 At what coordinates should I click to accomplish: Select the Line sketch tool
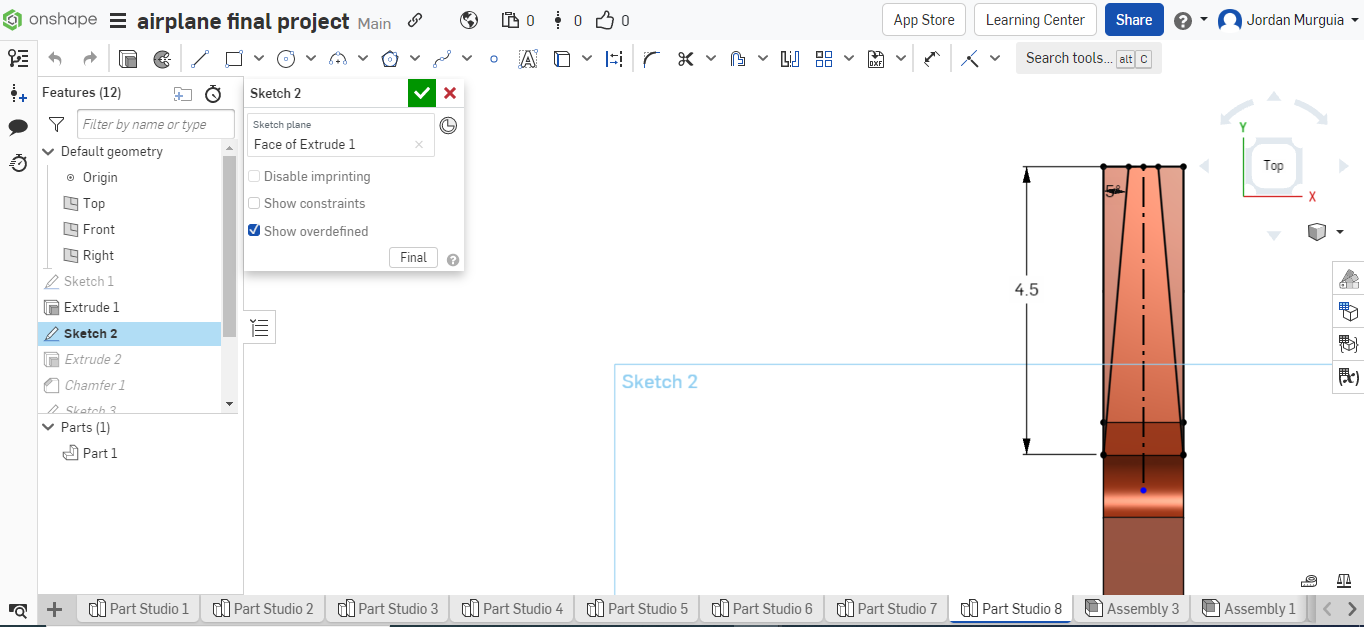199,58
